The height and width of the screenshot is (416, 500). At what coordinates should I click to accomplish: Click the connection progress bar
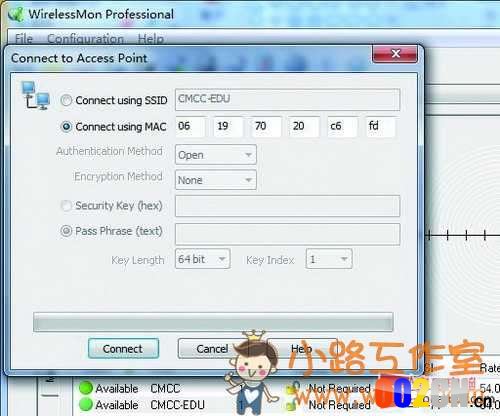(213, 322)
